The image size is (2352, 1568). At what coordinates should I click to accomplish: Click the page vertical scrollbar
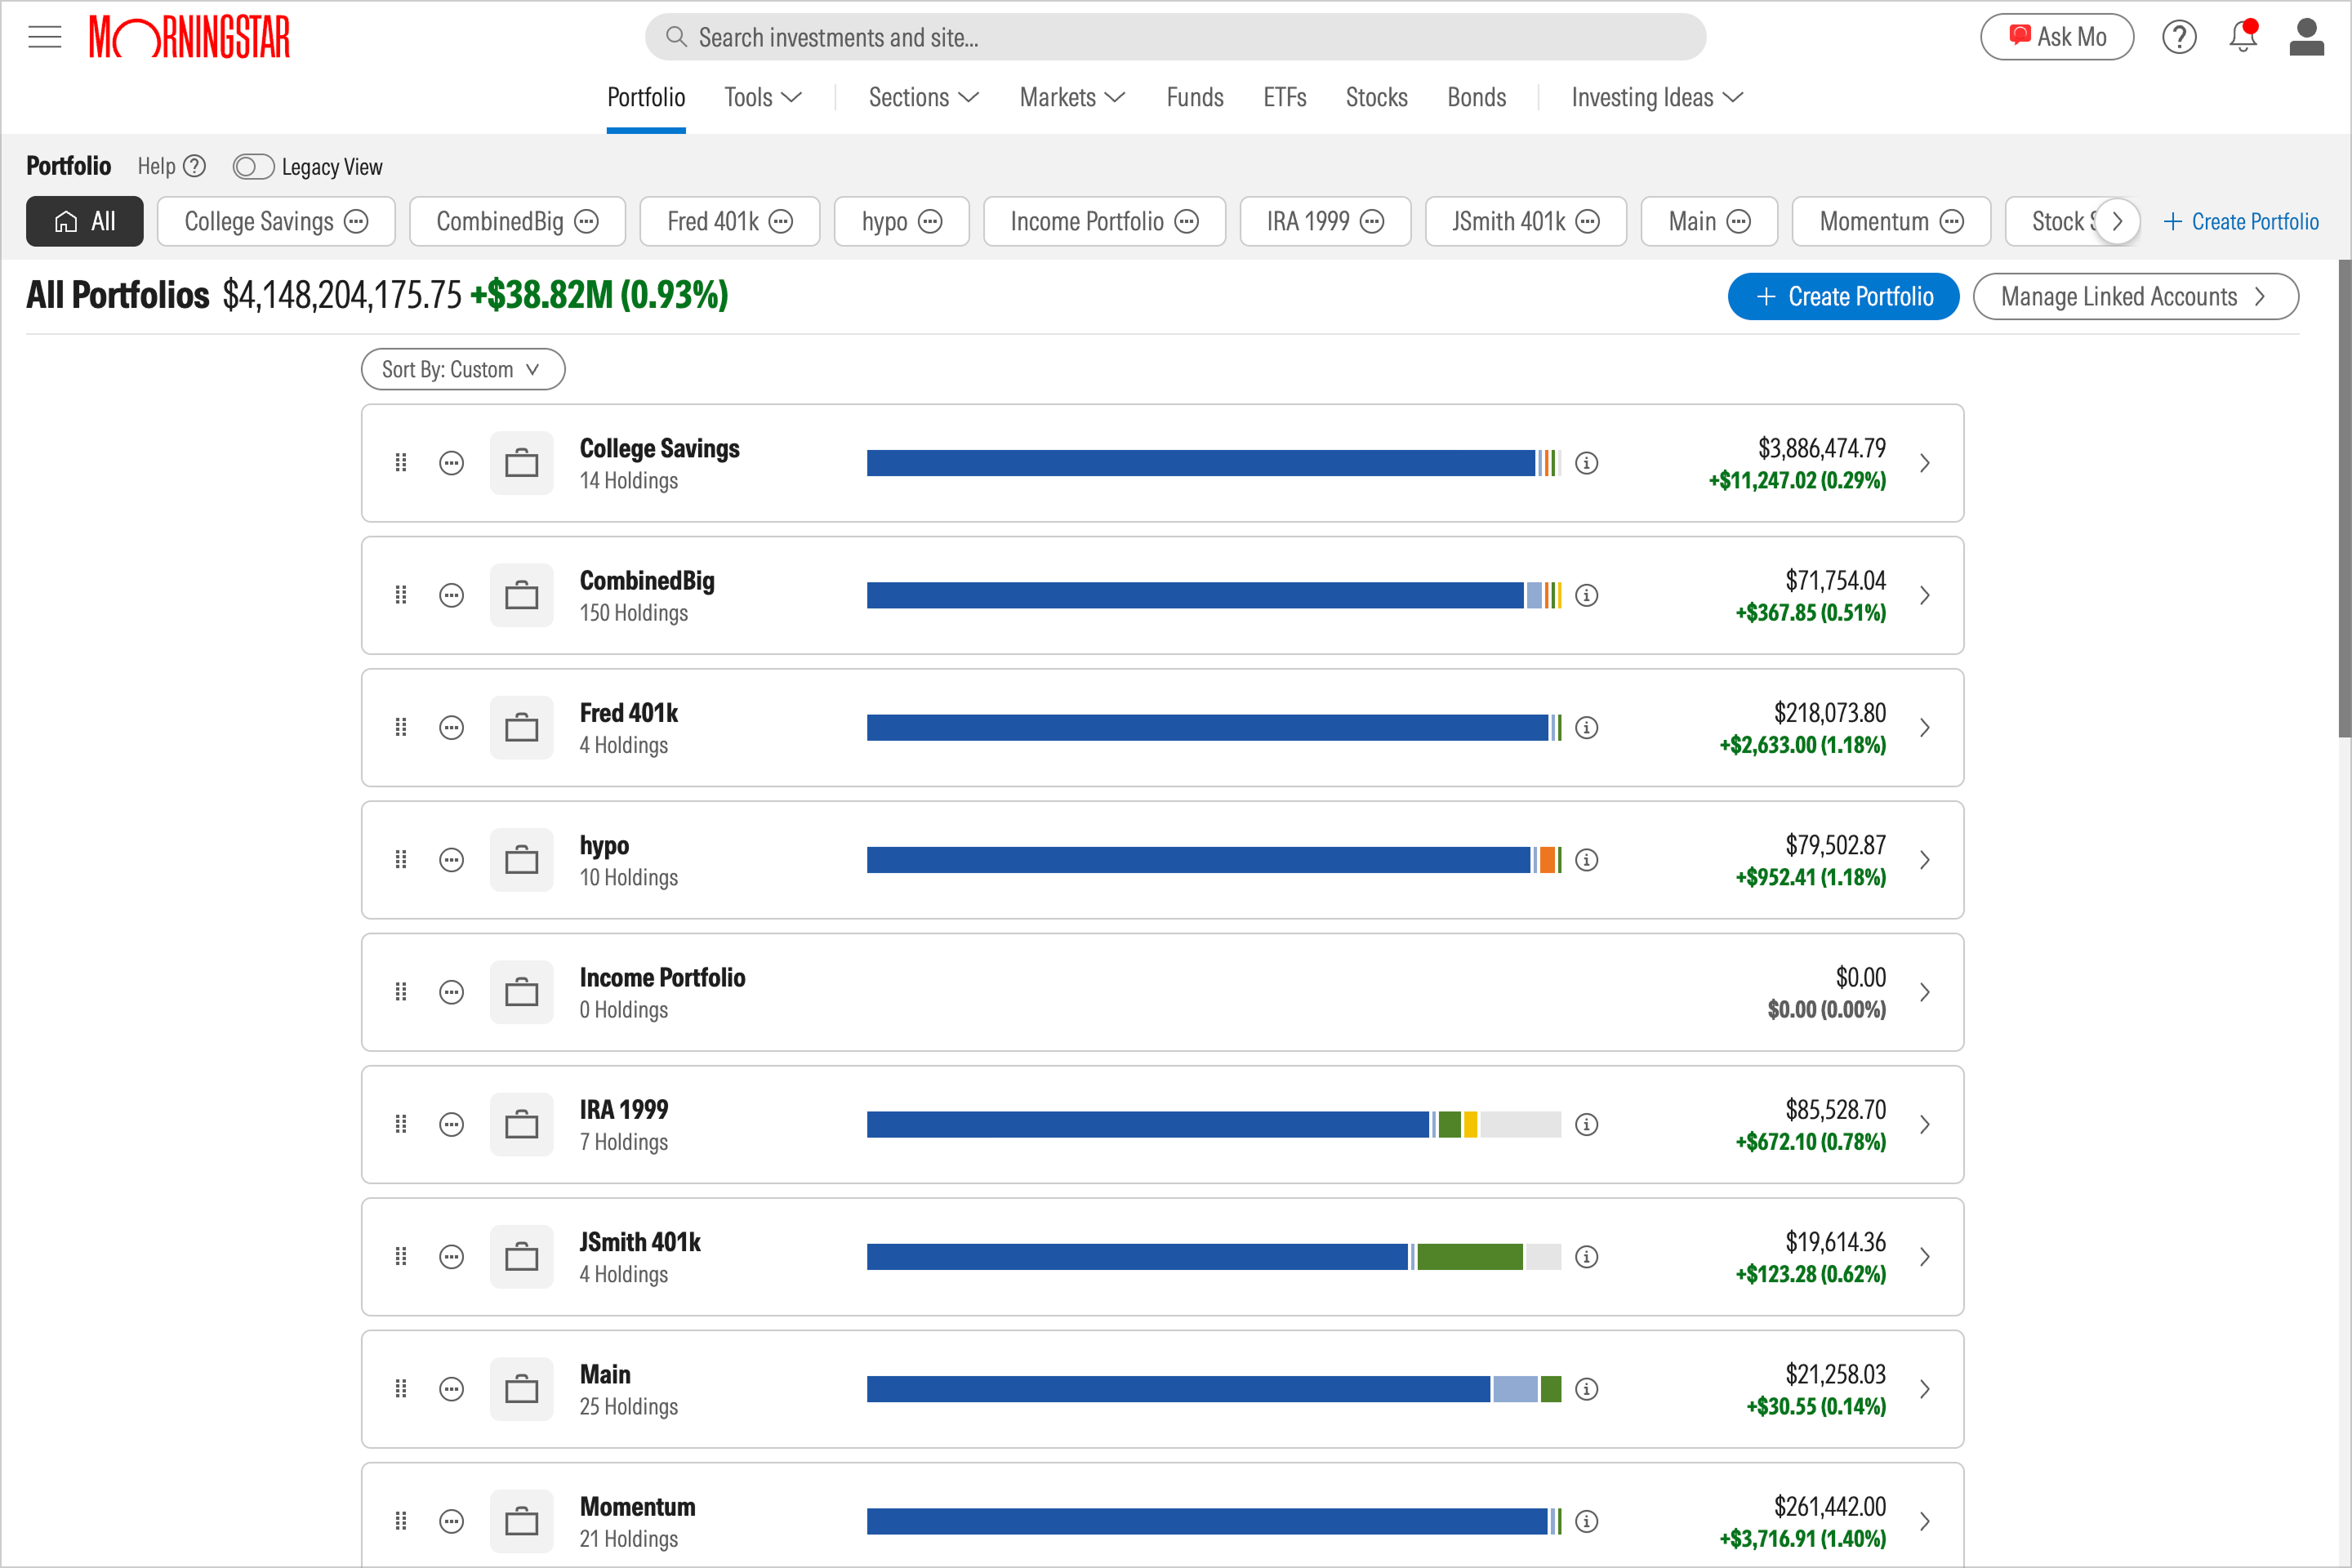click(x=2343, y=500)
